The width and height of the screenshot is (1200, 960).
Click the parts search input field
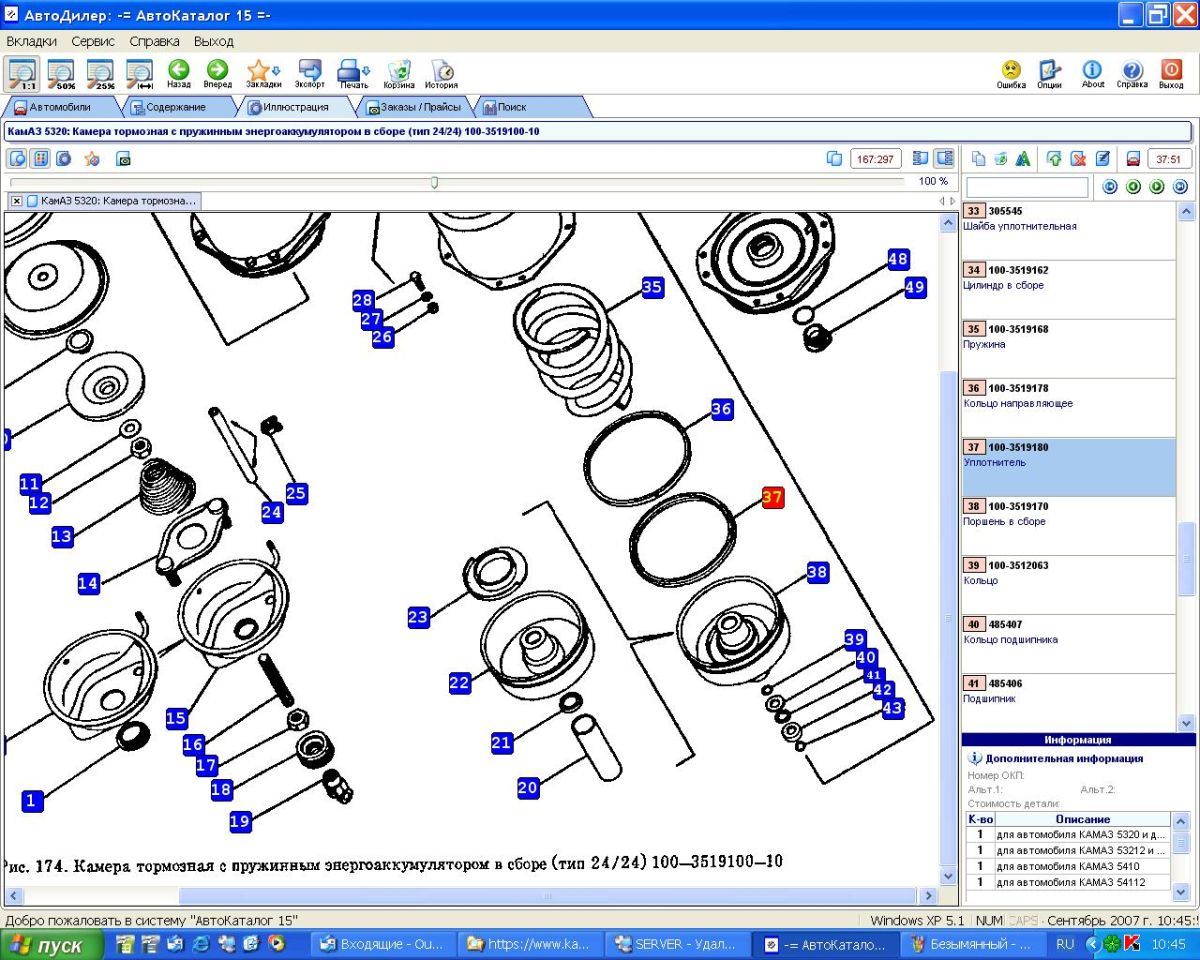click(1027, 187)
